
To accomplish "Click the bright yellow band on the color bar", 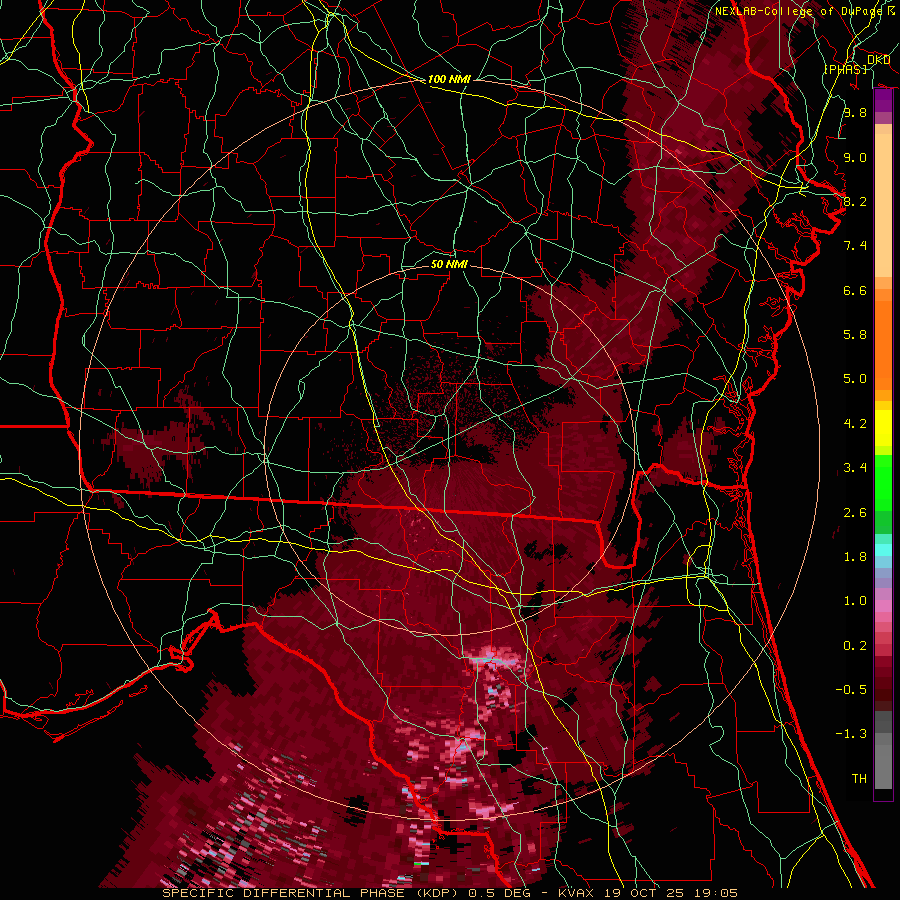I will (883, 428).
